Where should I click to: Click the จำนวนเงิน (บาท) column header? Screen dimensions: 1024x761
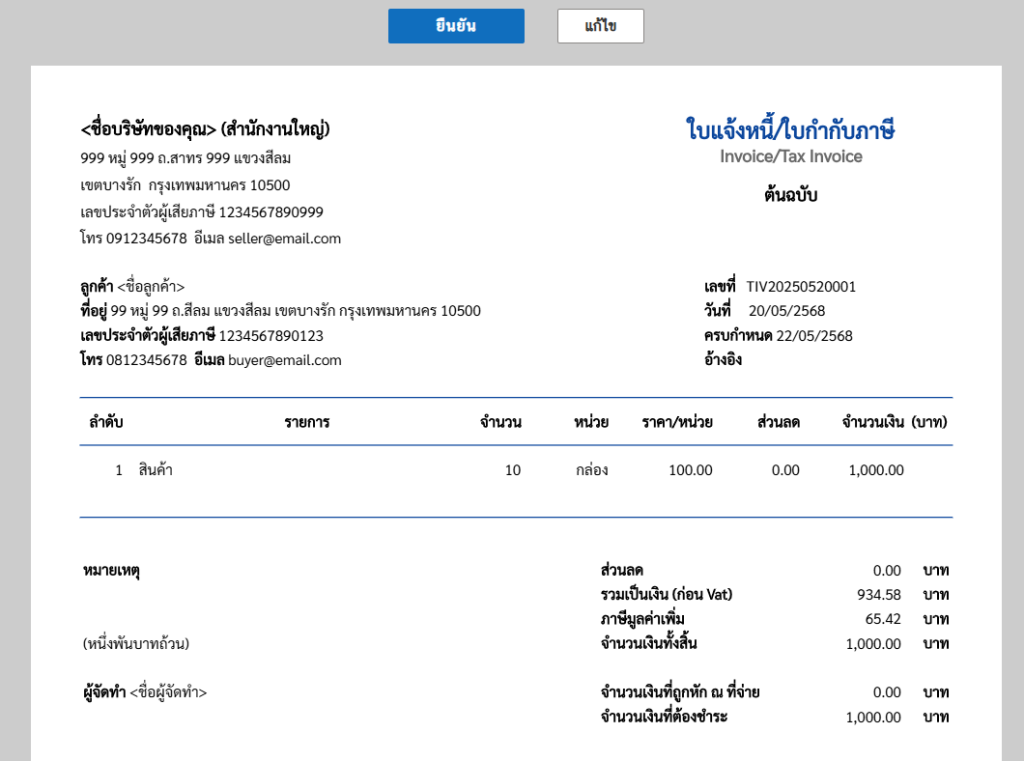pos(894,422)
